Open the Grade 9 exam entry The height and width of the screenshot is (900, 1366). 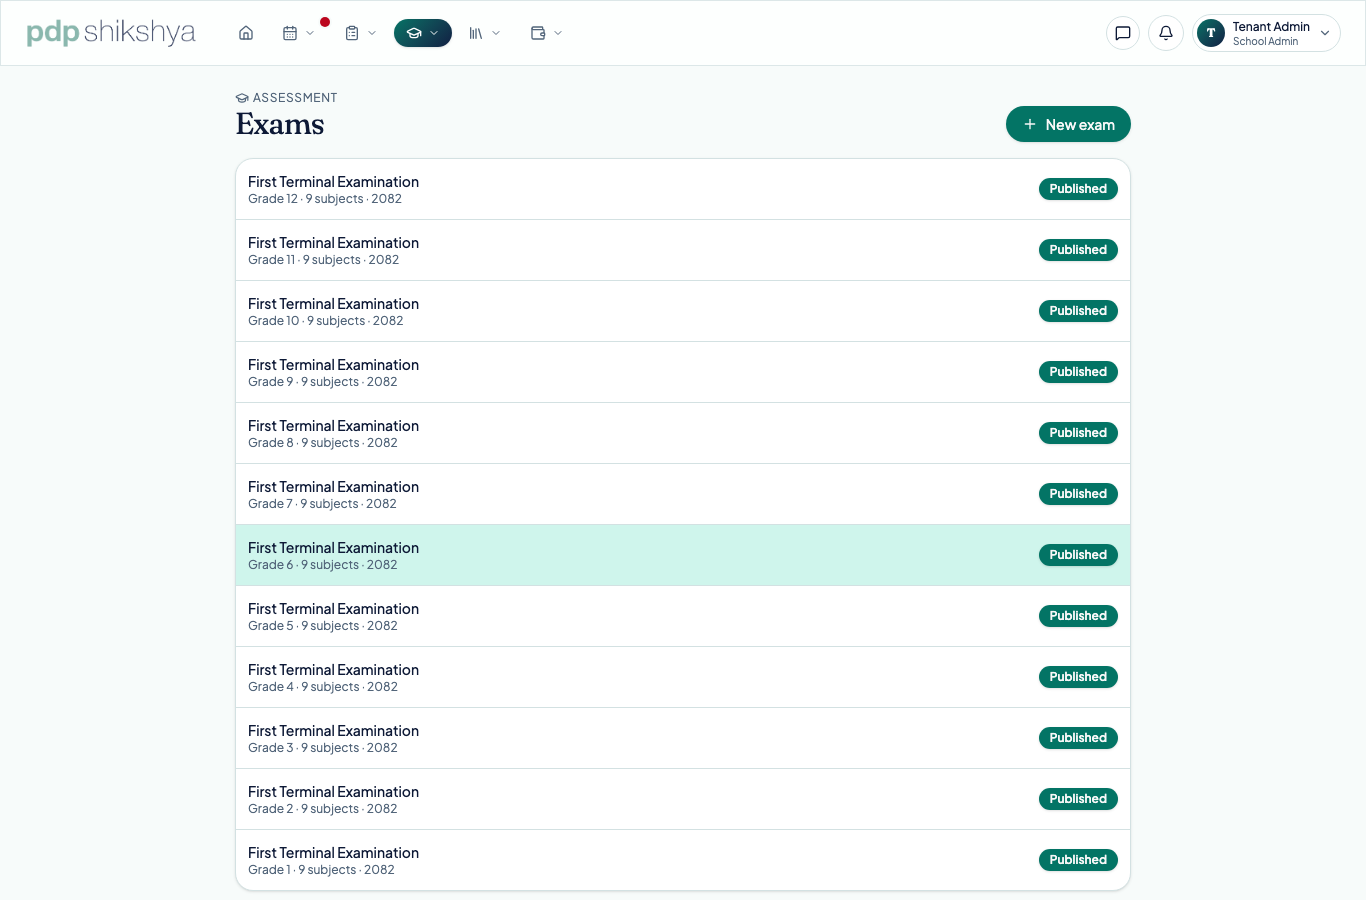click(683, 372)
